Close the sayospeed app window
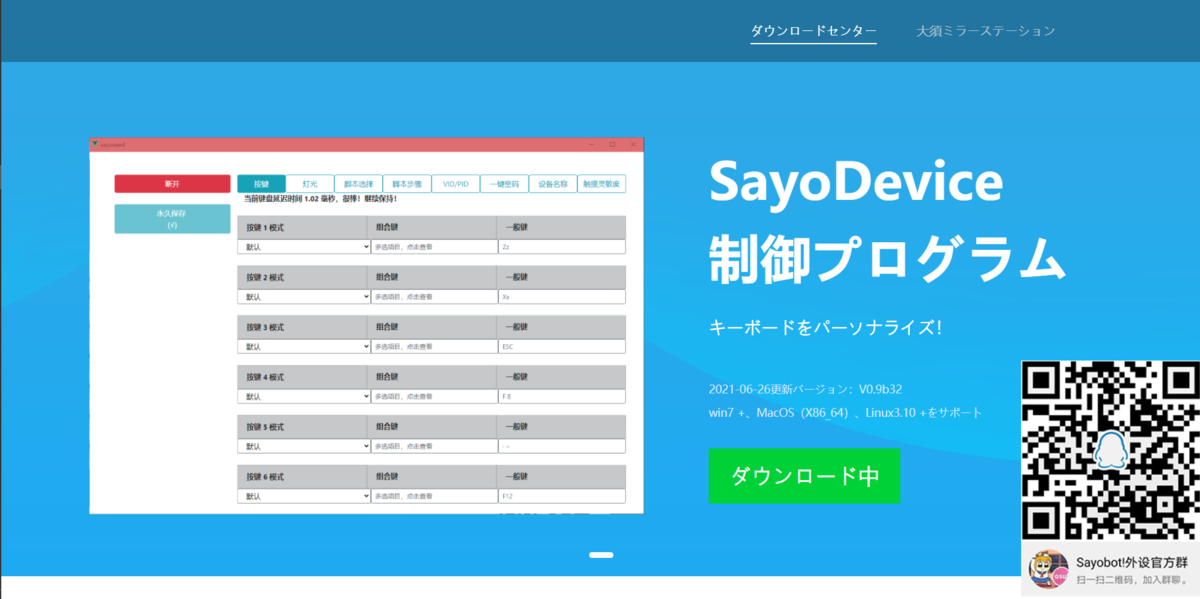Screen dimensions: 1200x599 pos(634,144)
